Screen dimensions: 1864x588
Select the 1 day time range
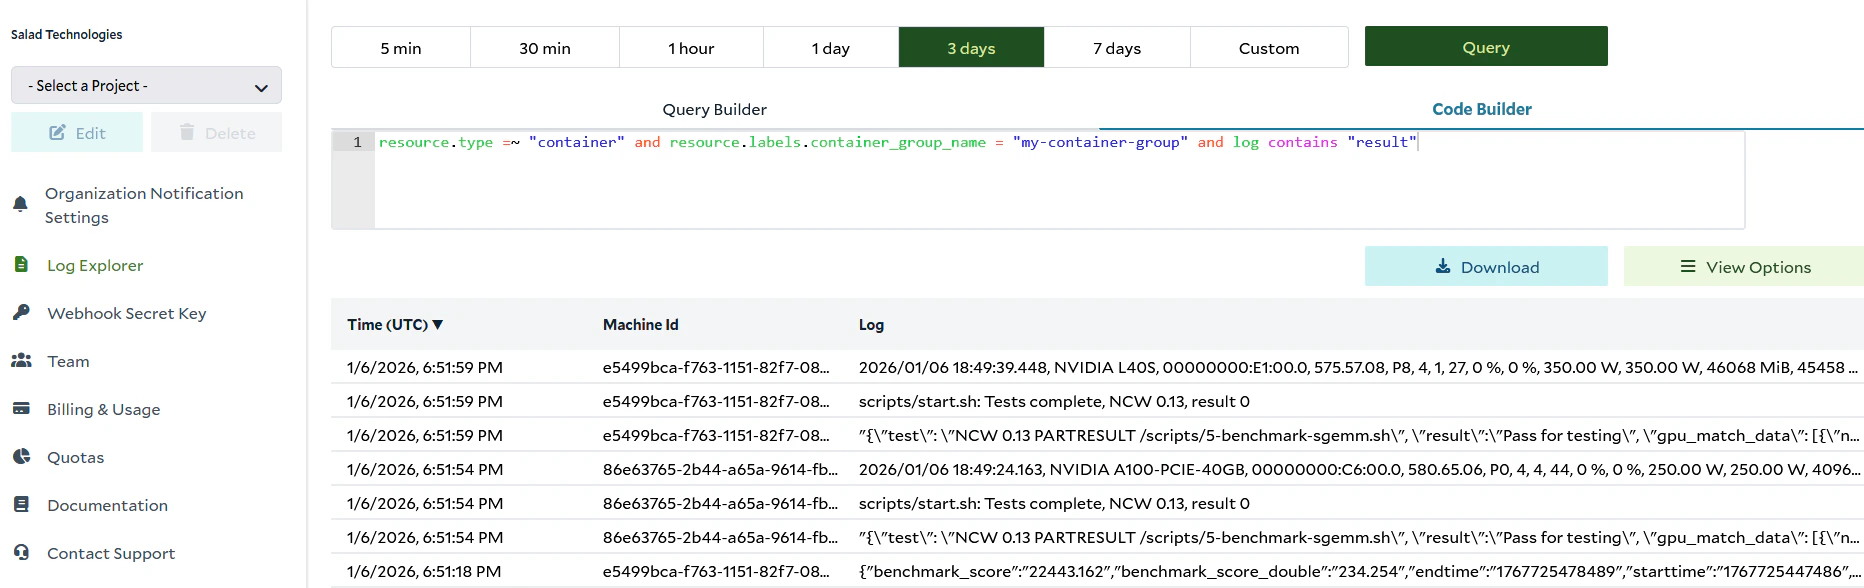tap(831, 48)
